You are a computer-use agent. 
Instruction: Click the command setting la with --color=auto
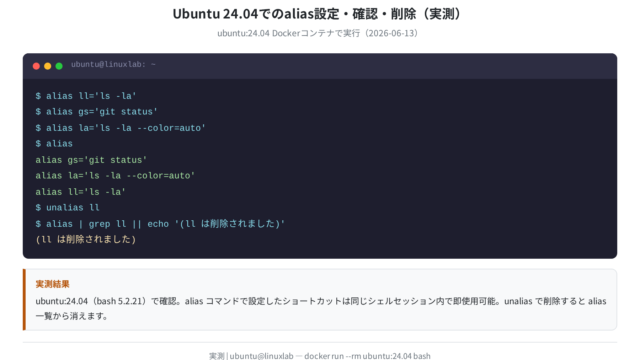click(x=120, y=128)
